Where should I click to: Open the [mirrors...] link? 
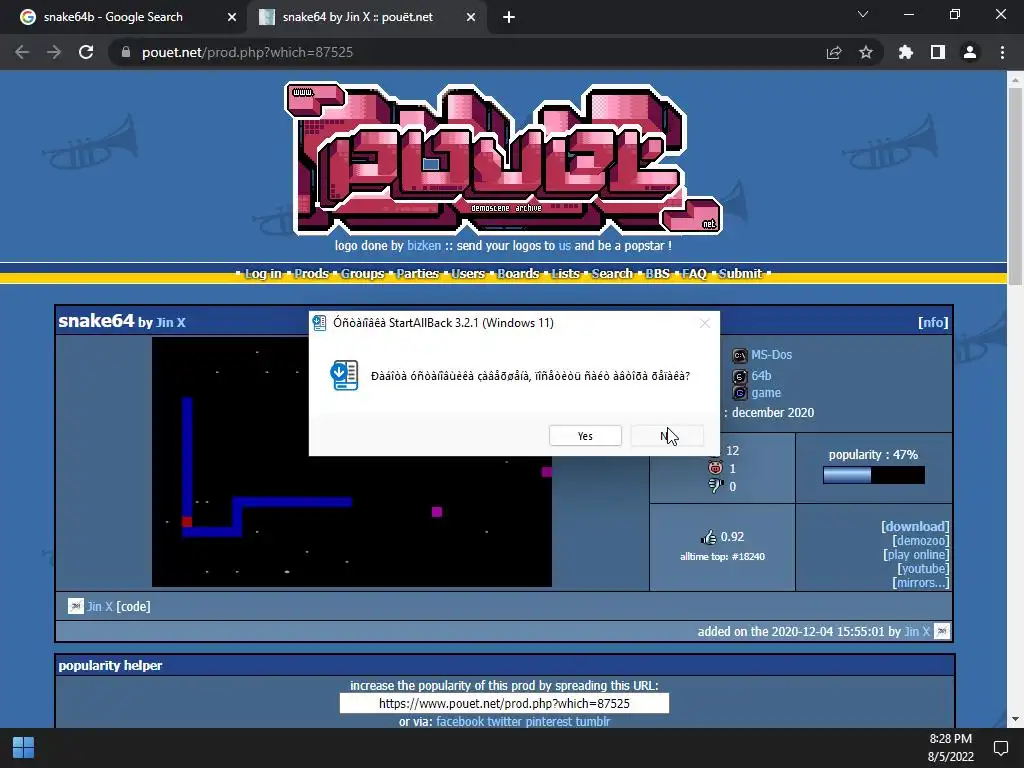coord(921,583)
